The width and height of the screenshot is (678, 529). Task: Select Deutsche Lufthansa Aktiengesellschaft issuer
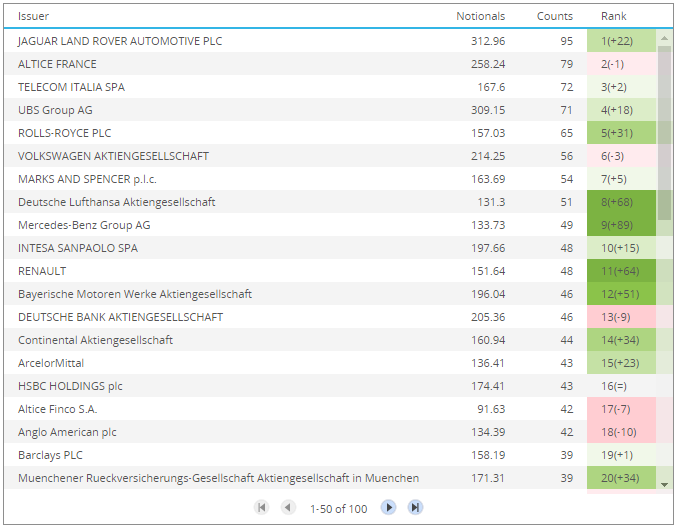tap(116, 202)
